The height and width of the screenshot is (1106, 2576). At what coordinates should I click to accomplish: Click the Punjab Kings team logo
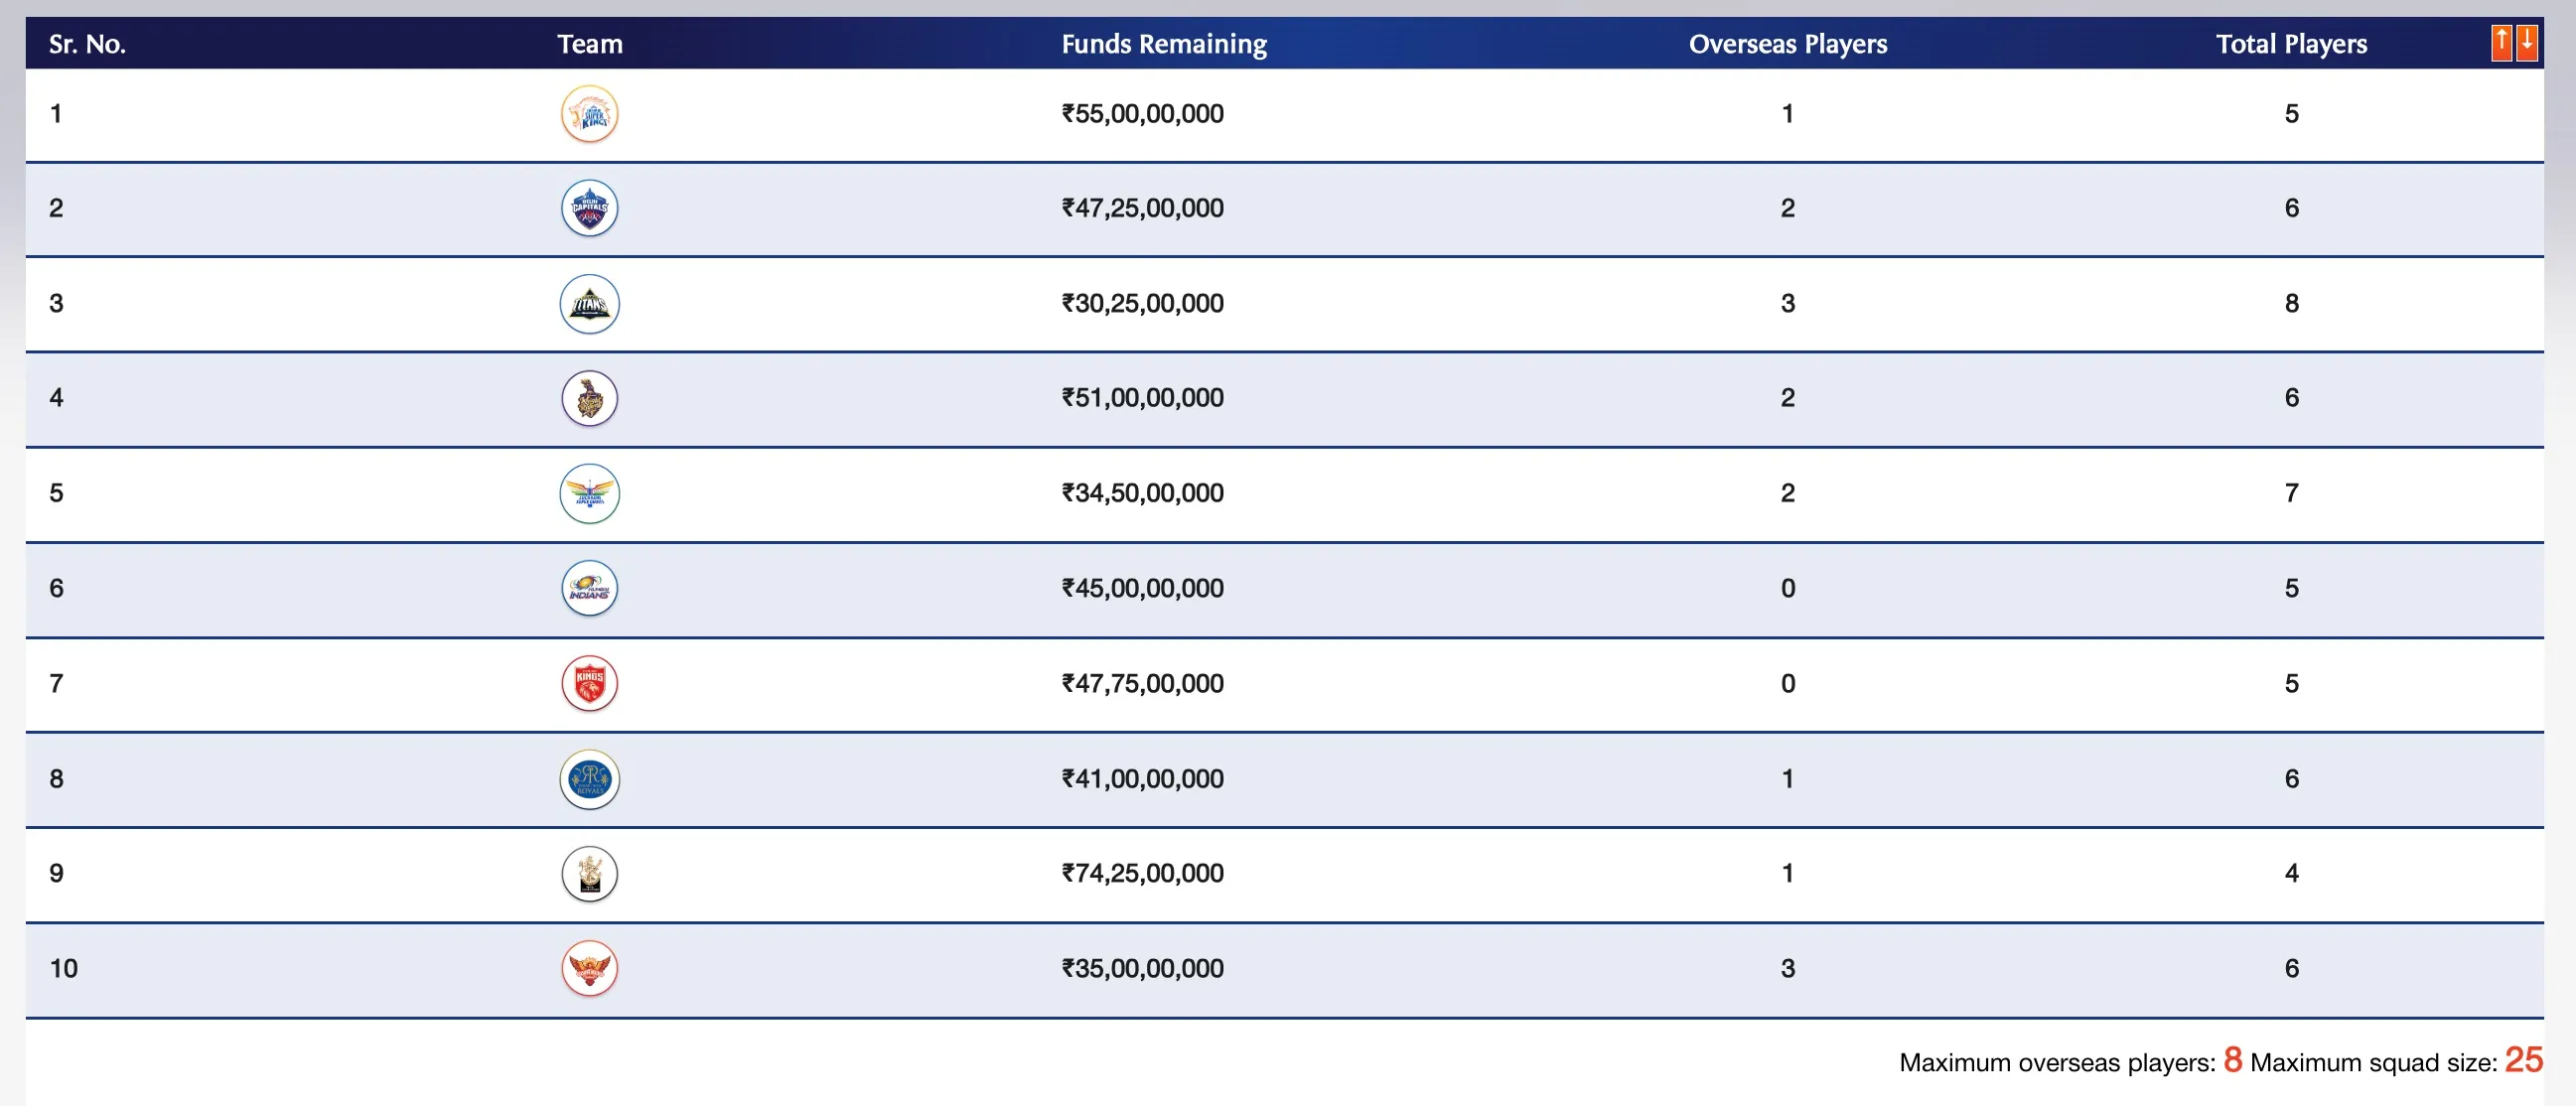click(589, 683)
